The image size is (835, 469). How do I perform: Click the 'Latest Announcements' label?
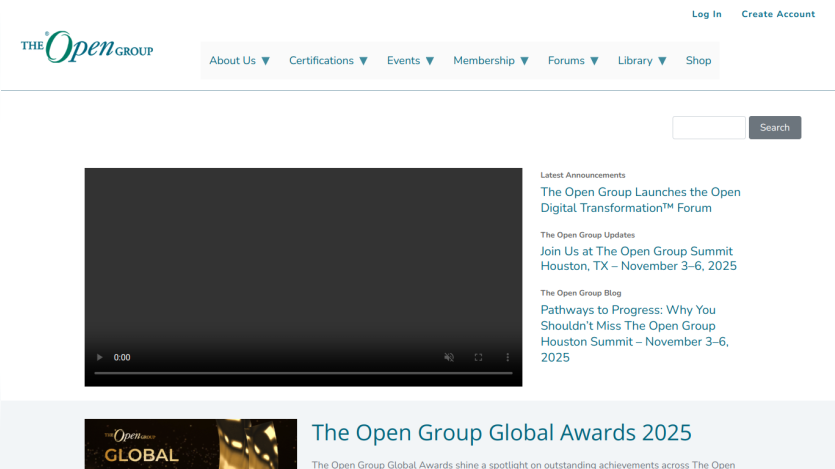583,175
